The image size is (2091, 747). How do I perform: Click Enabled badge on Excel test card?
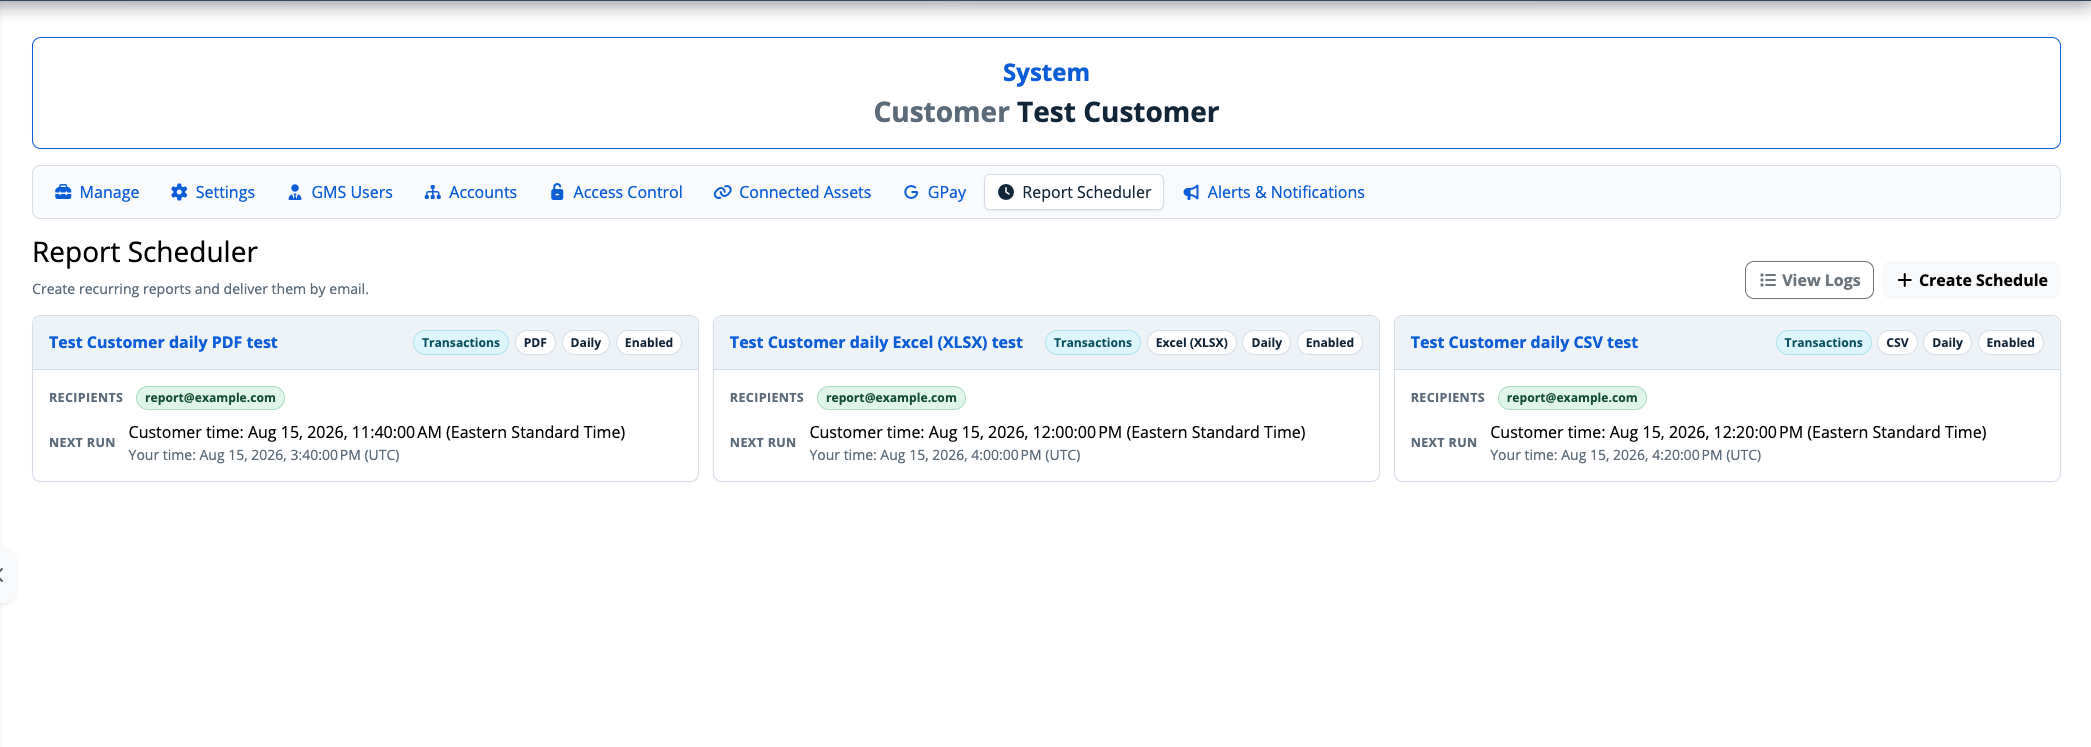[x=1330, y=343]
